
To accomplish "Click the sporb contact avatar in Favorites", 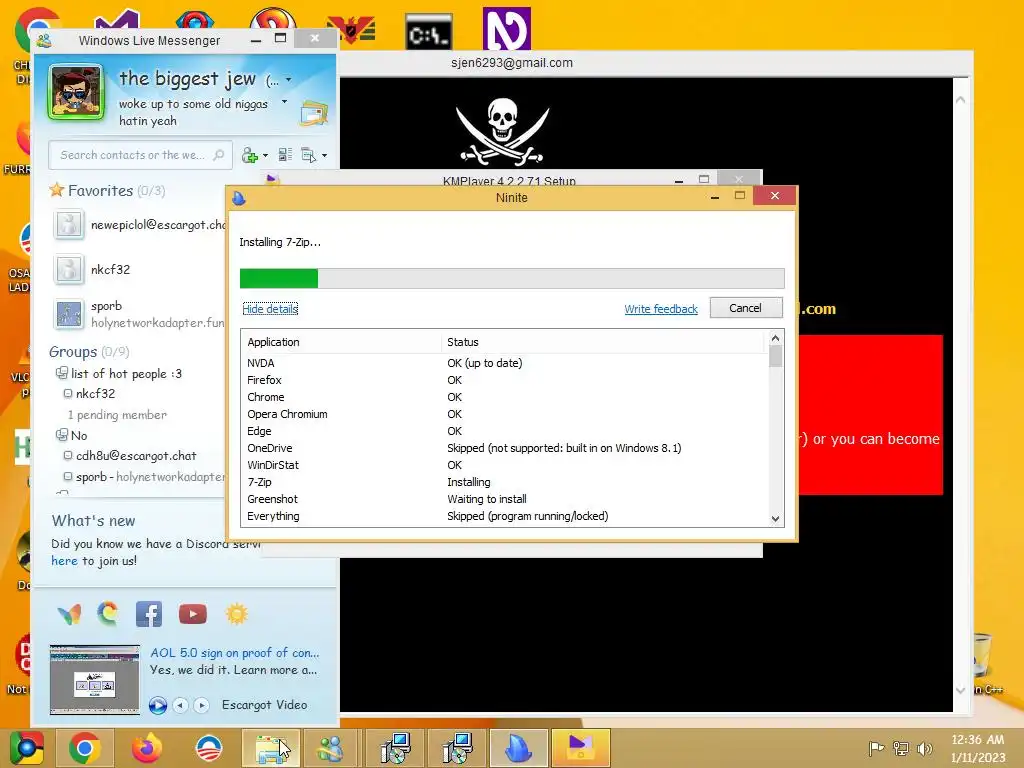I will [69, 314].
